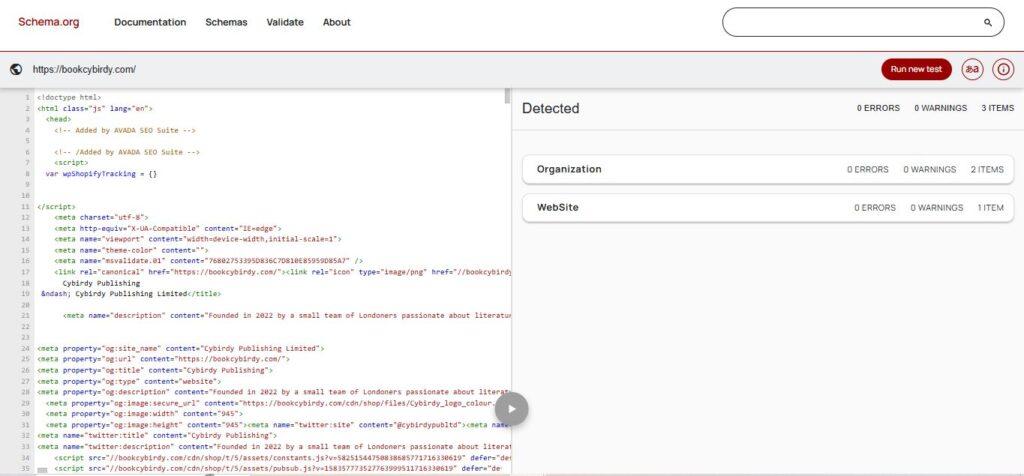The image size is (1024, 476).
Task: Click the Run new test button
Action: 916,69
